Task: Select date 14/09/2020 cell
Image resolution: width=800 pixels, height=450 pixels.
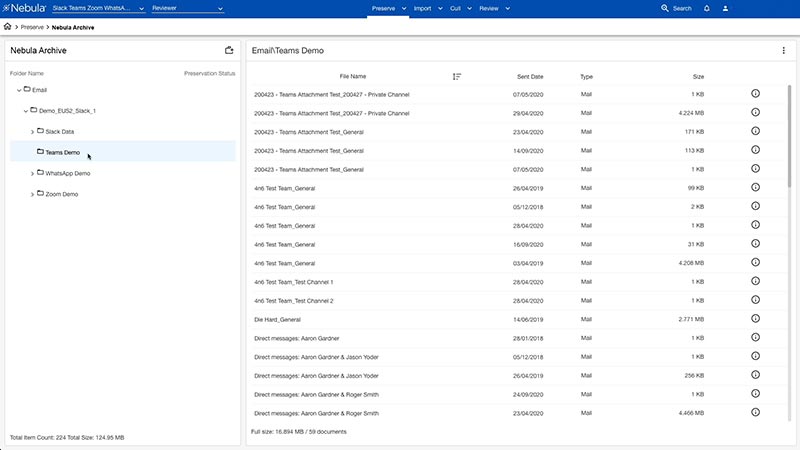Action: (528, 151)
